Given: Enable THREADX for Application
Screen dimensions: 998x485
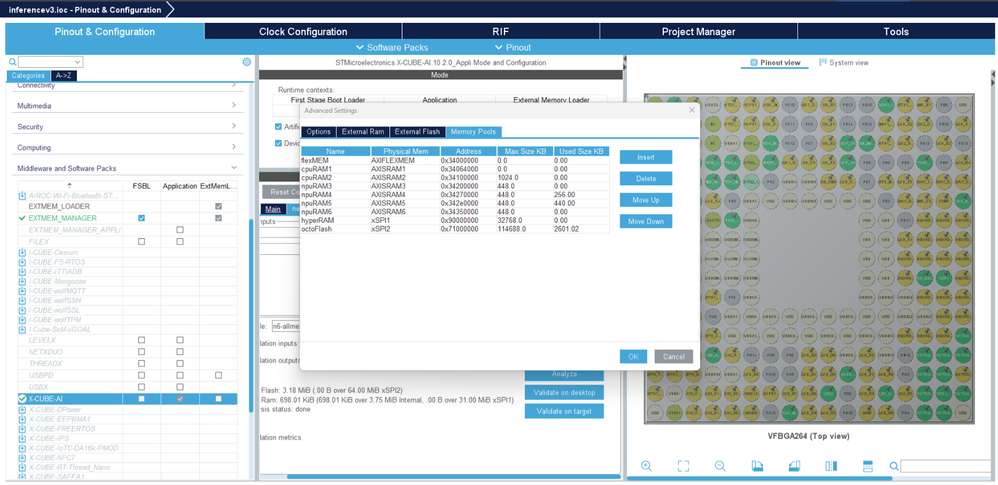Looking at the screenshot, I should (180, 363).
